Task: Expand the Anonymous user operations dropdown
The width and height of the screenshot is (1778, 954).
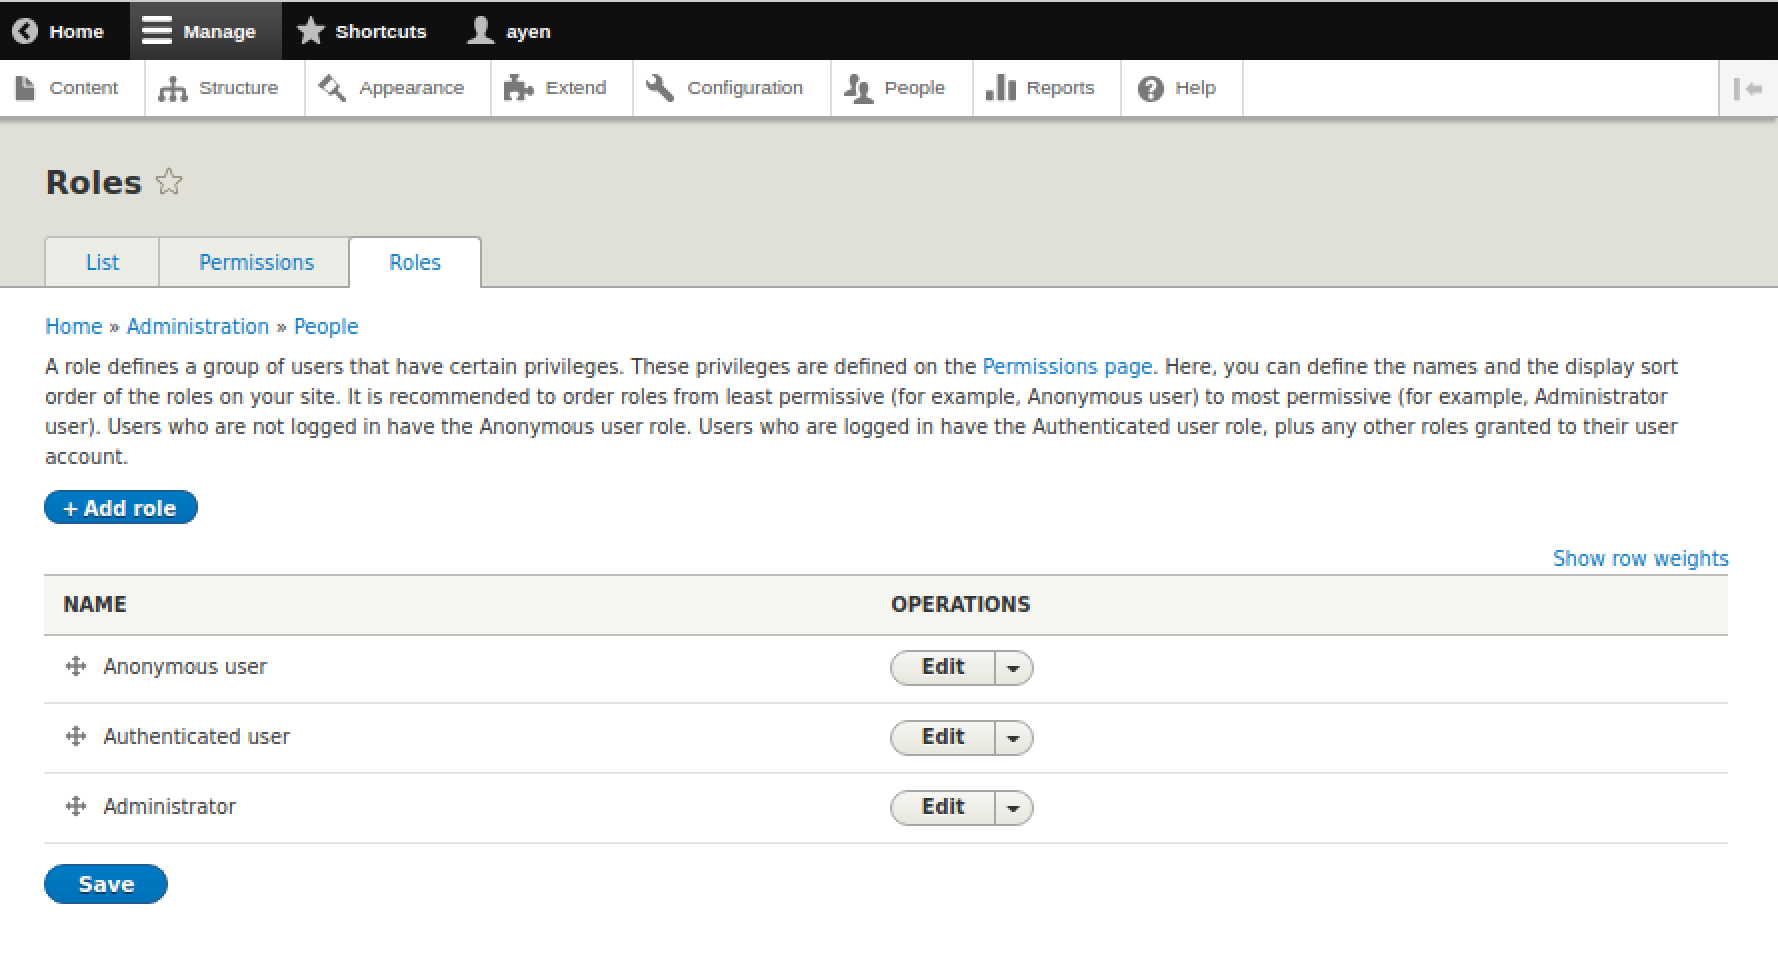Action: coord(1013,668)
